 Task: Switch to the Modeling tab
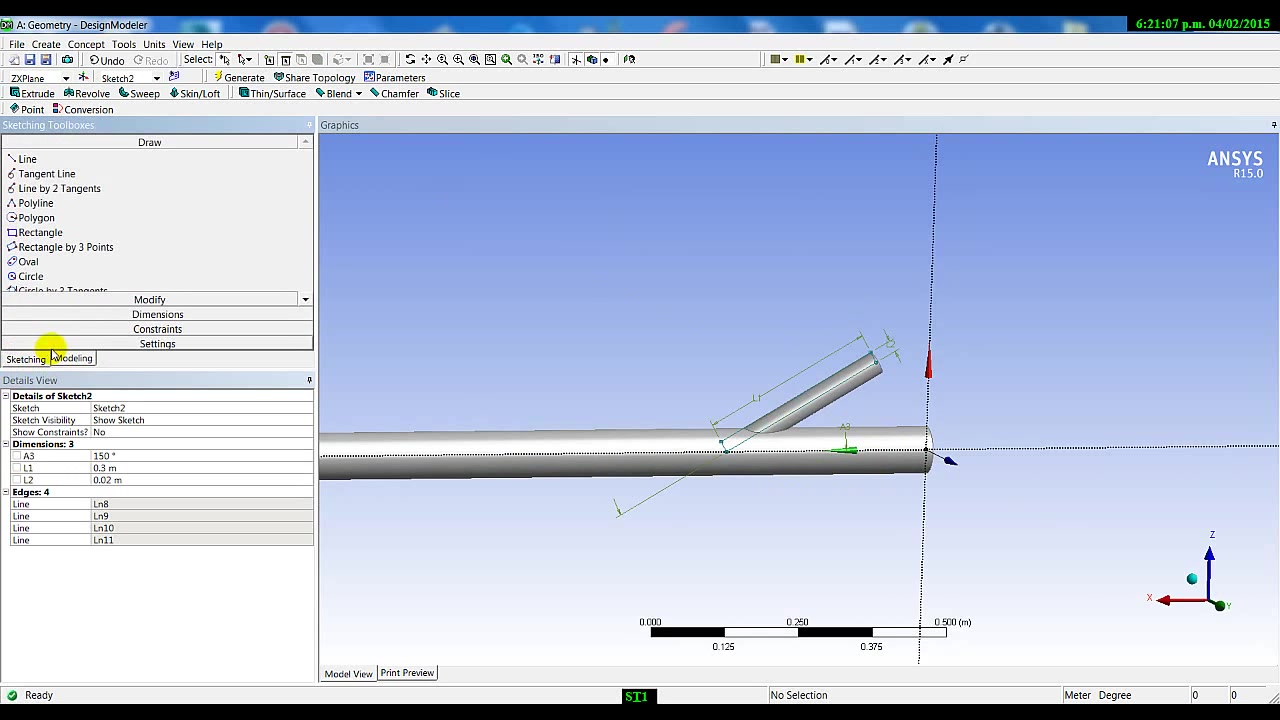(72, 358)
